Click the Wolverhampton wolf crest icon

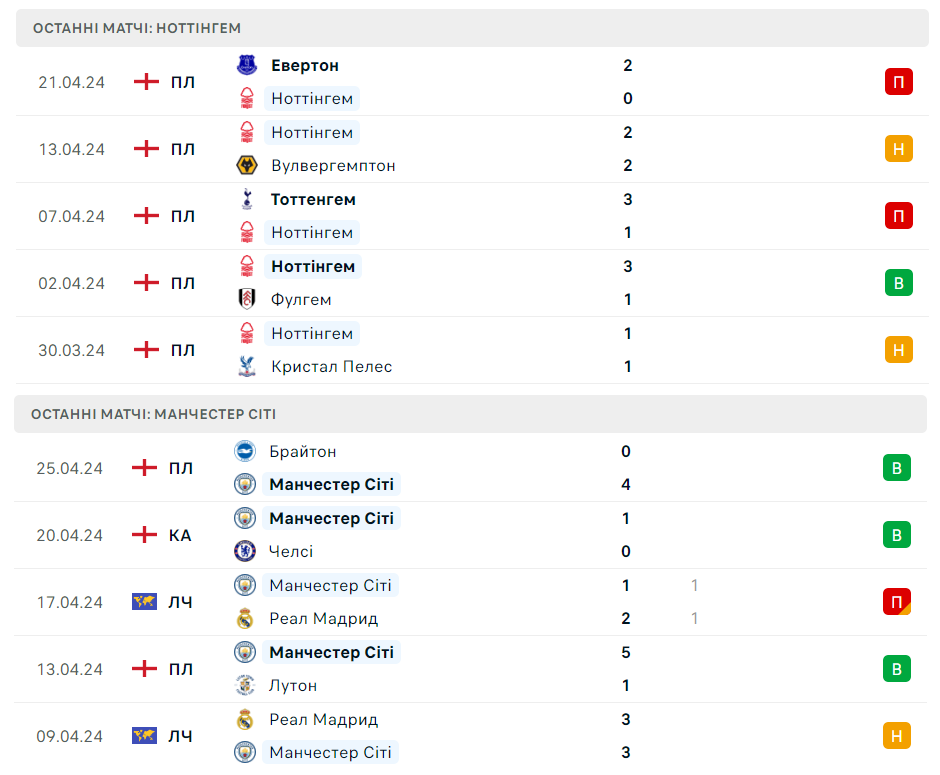(x=246, y=166)
